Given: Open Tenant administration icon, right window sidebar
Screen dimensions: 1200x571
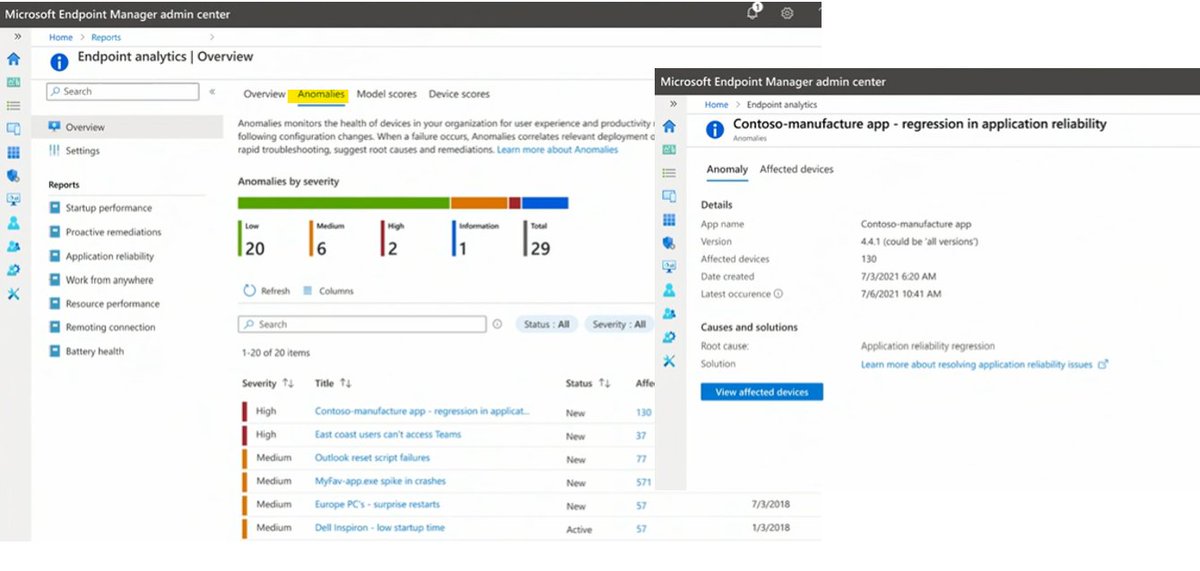Looking at the screenshot, I should [x=669, y=337].
